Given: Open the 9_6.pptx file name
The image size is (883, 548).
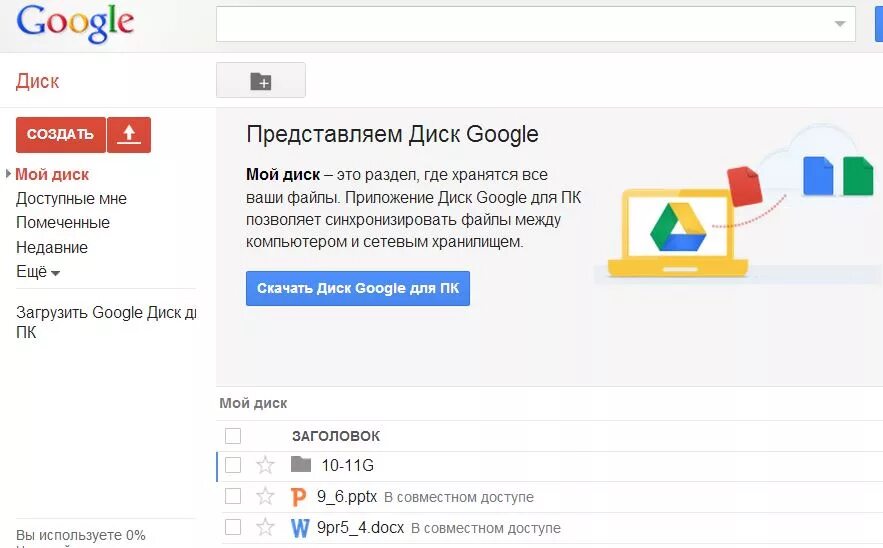Looking at the screenshot, I should pos(346,496).
